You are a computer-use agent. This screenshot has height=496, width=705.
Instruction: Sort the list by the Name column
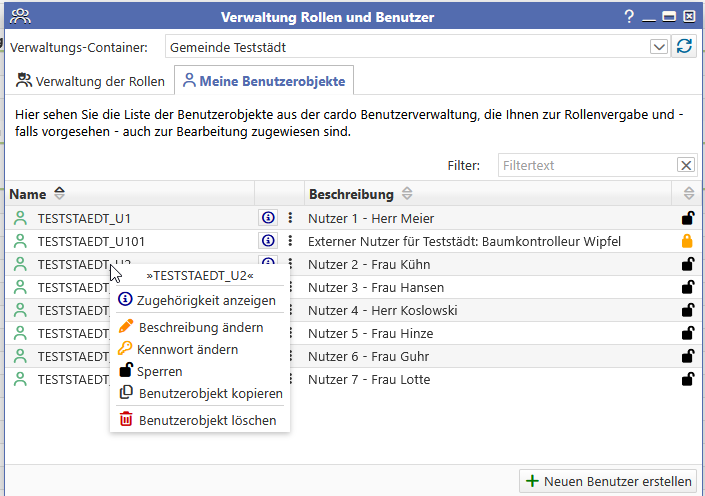(59, 194)
